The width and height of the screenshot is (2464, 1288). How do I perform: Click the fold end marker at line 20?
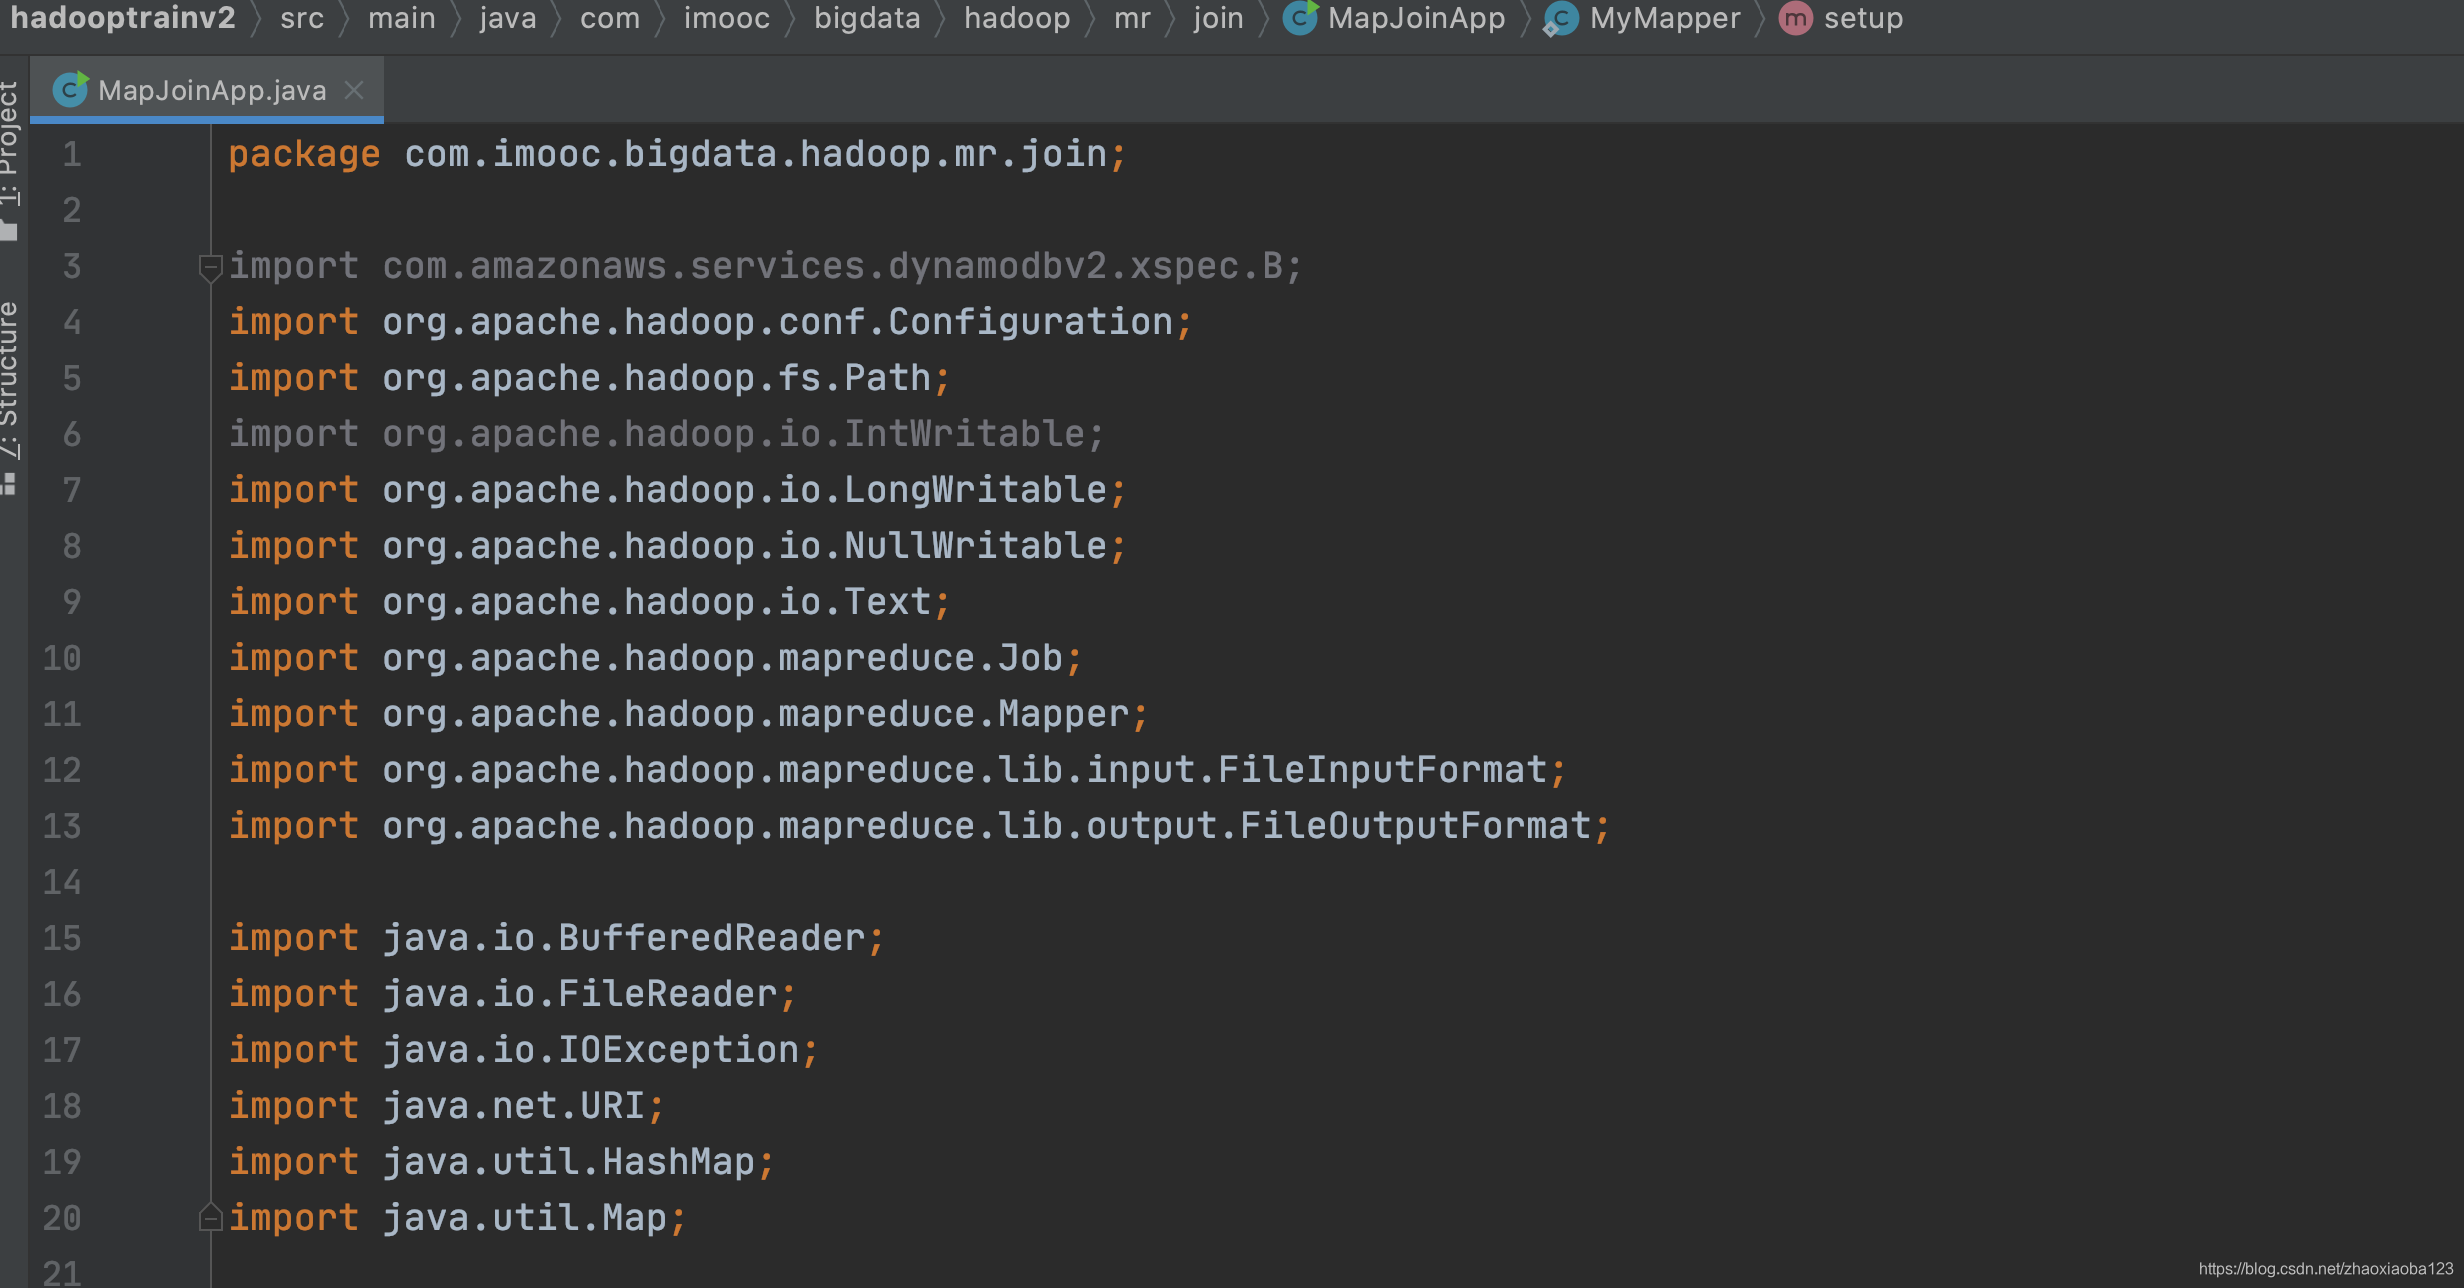pyautogui.click(x=210, y=1217)
